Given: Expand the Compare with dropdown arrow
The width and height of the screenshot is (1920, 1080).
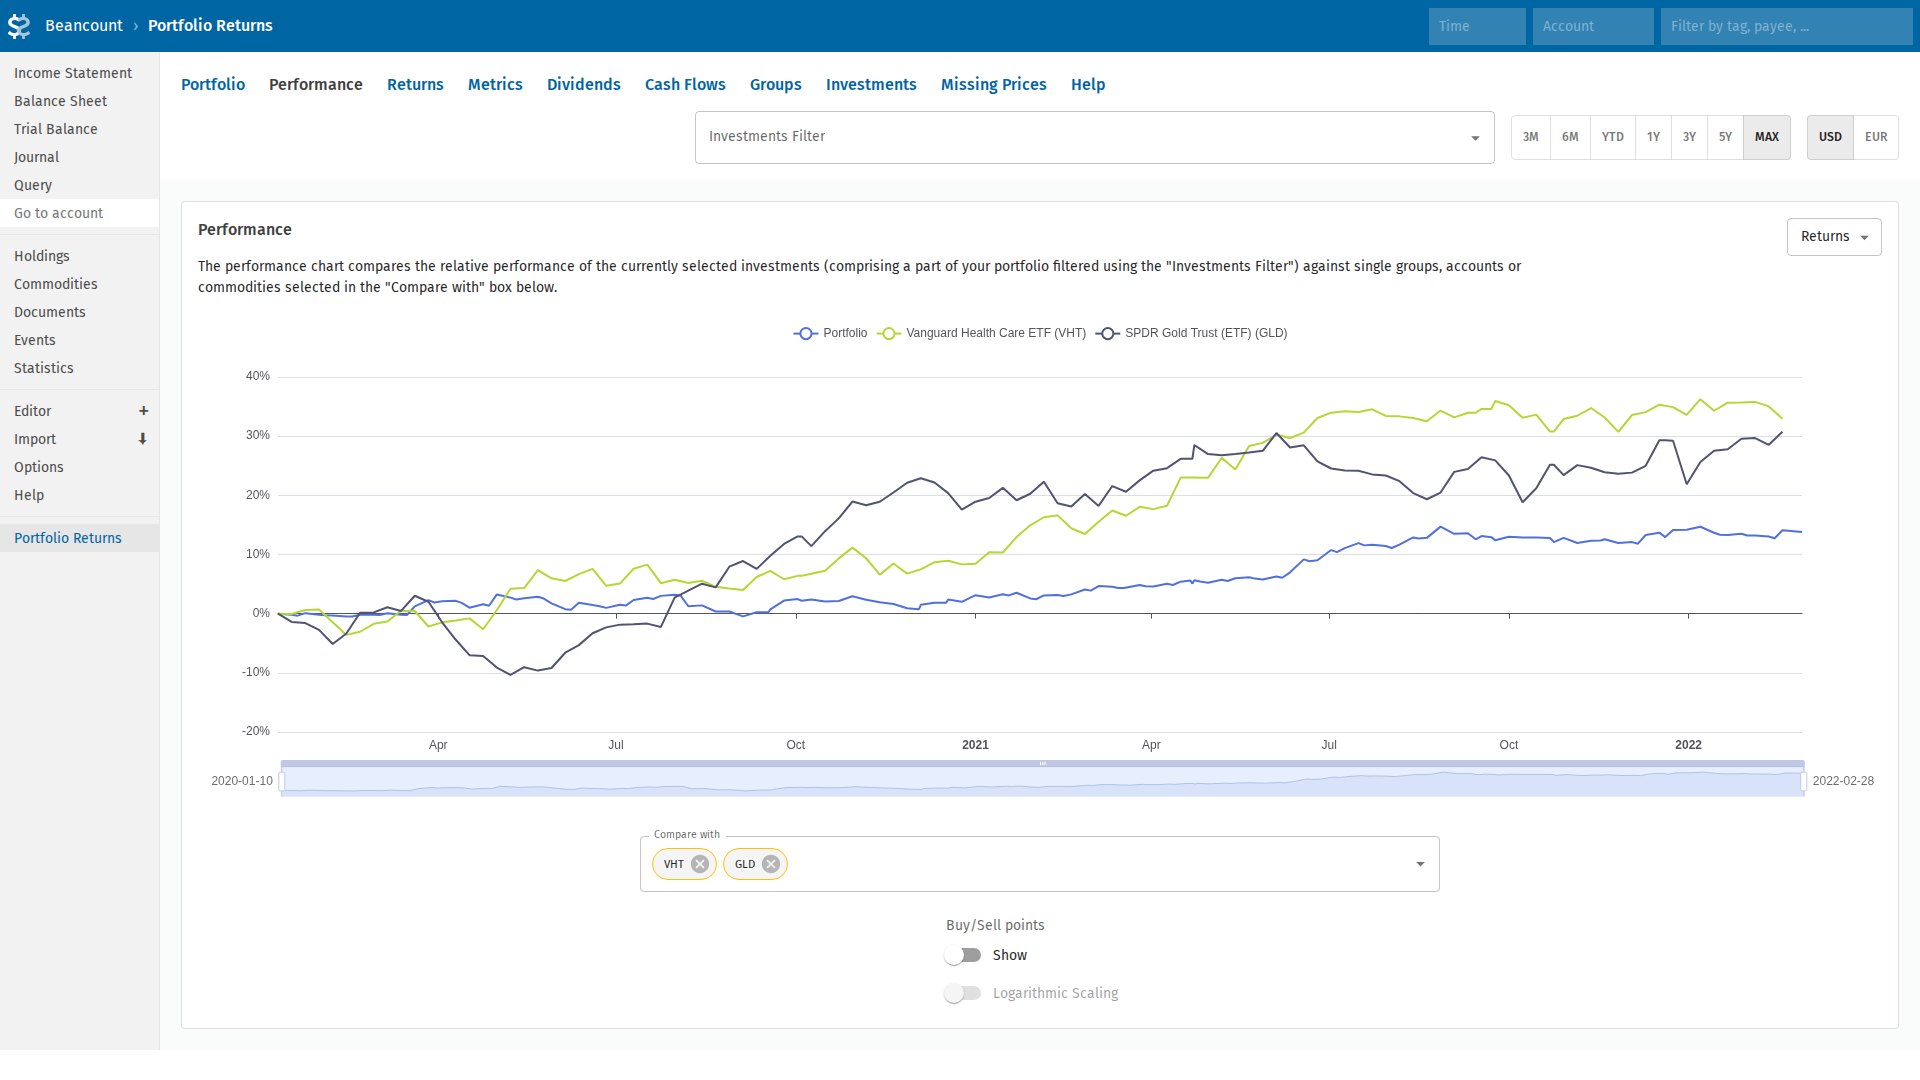Looking at the screenshot, I should pyautogui.click(x=1419, y=864).
